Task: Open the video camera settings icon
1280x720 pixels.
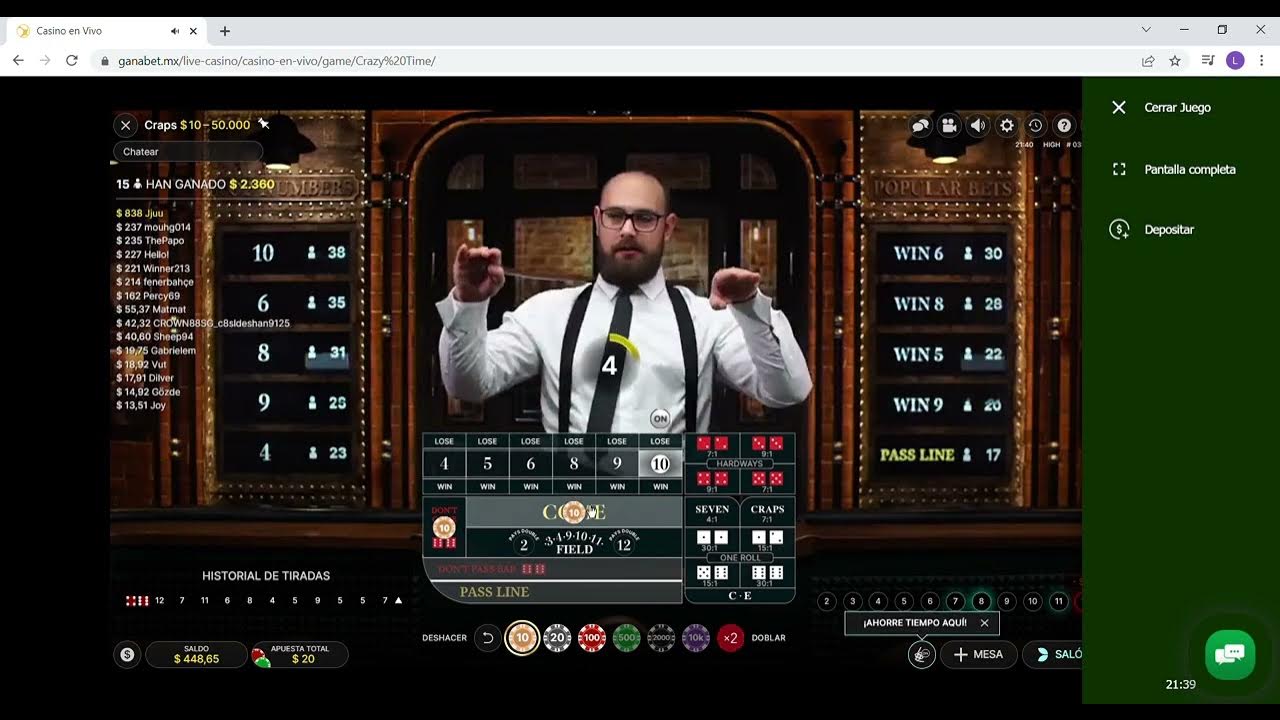Action: pos(949,125)
